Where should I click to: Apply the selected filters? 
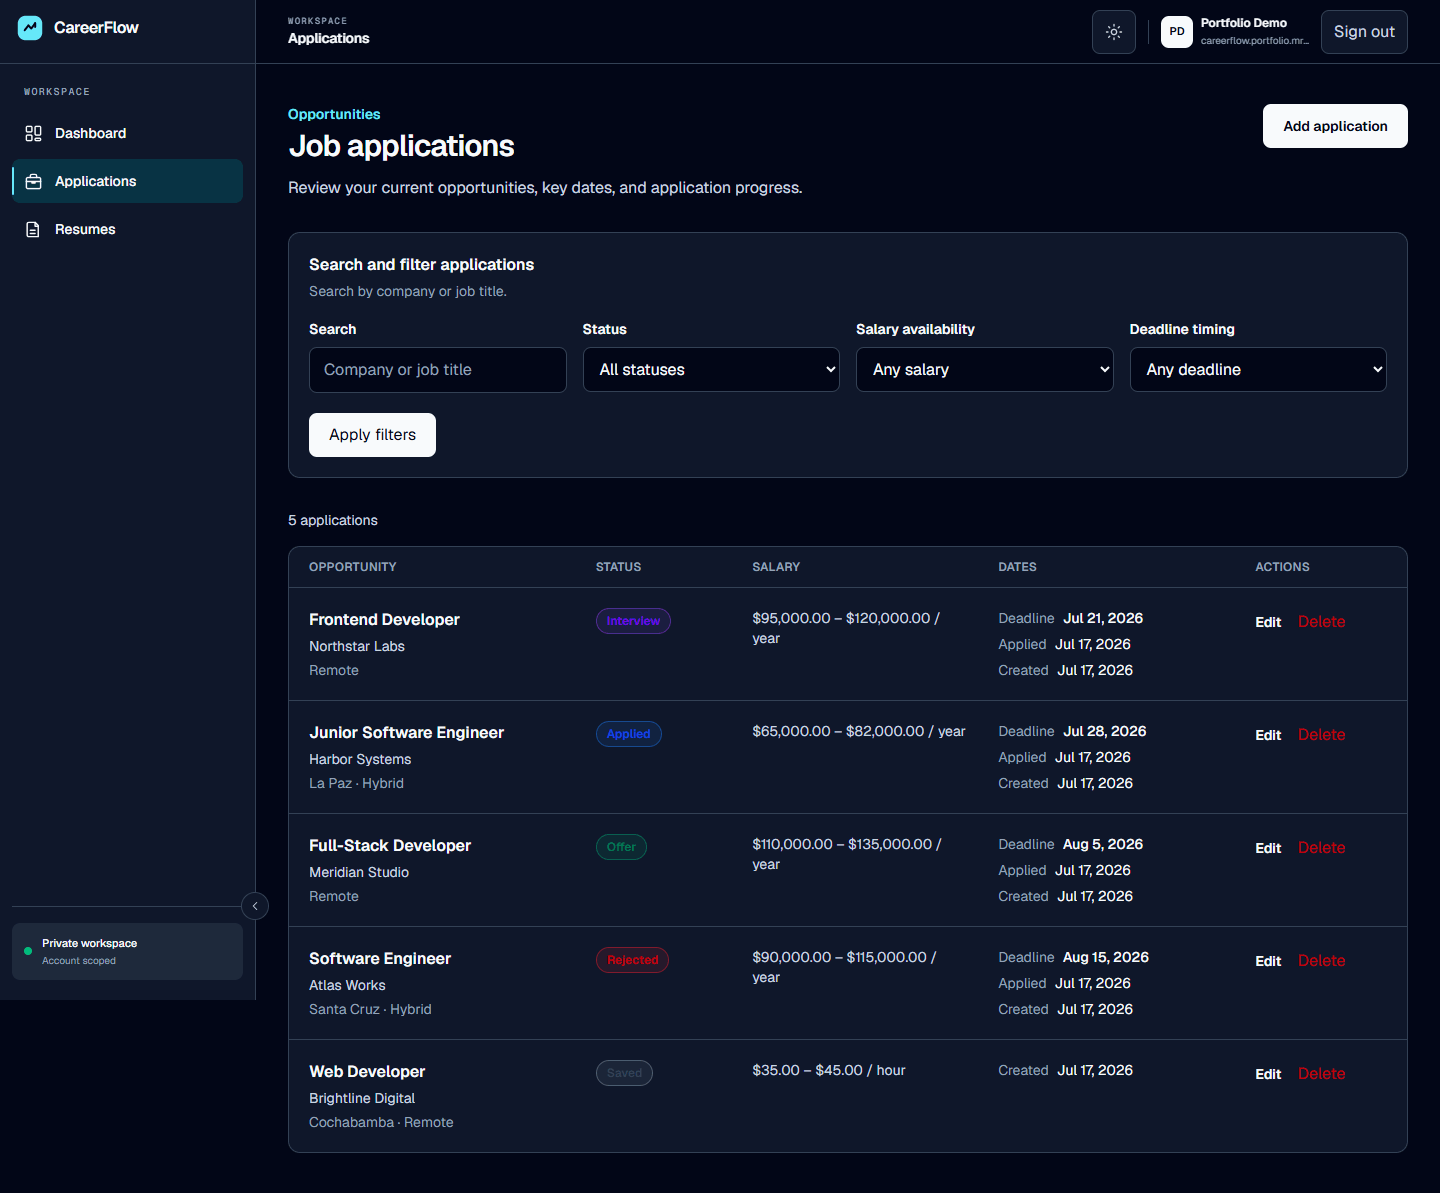(372, 435)
